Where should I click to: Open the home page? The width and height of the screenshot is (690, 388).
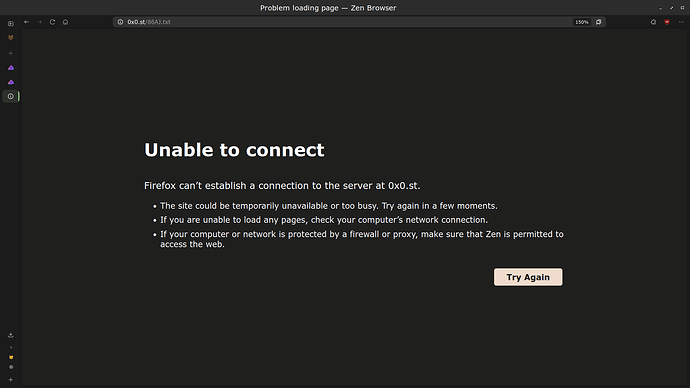coord(66,22)
